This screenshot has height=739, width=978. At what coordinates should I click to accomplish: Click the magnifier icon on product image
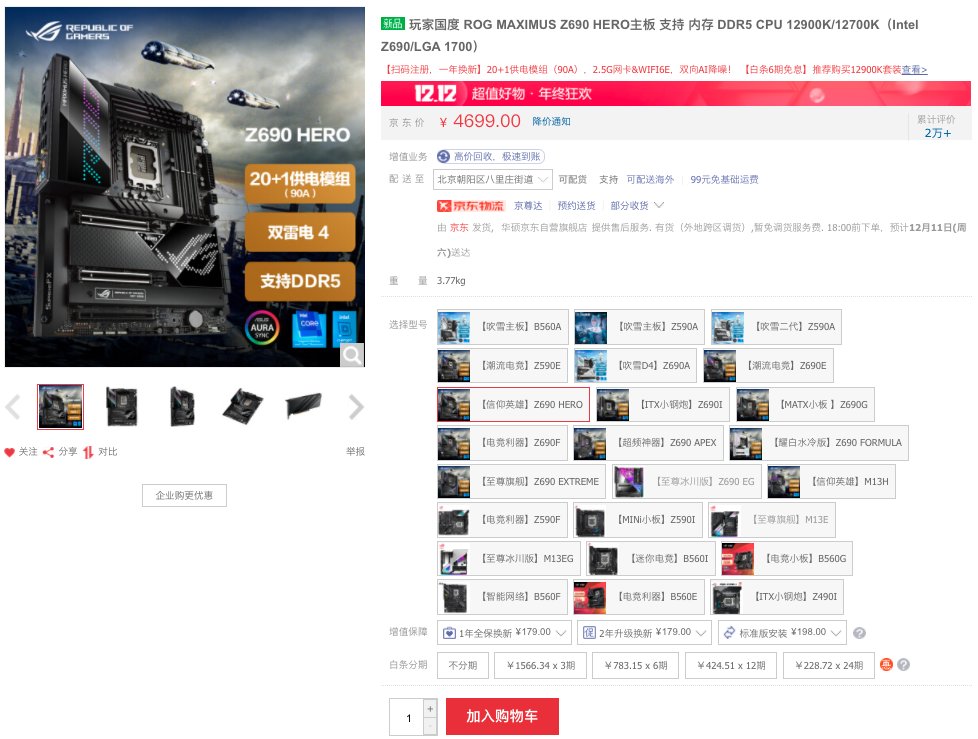[x=352, y=355]
